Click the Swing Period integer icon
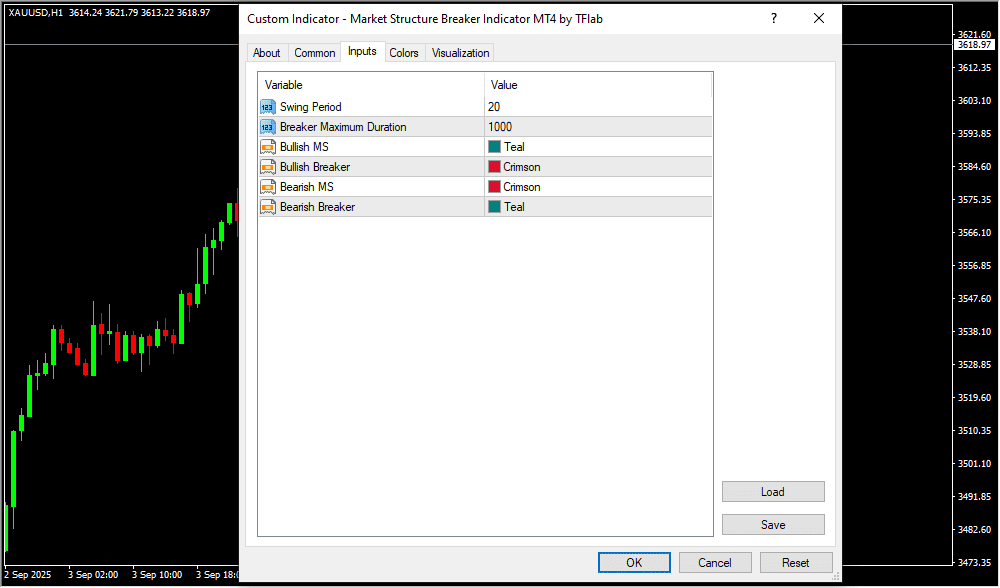 coord(267,107)
